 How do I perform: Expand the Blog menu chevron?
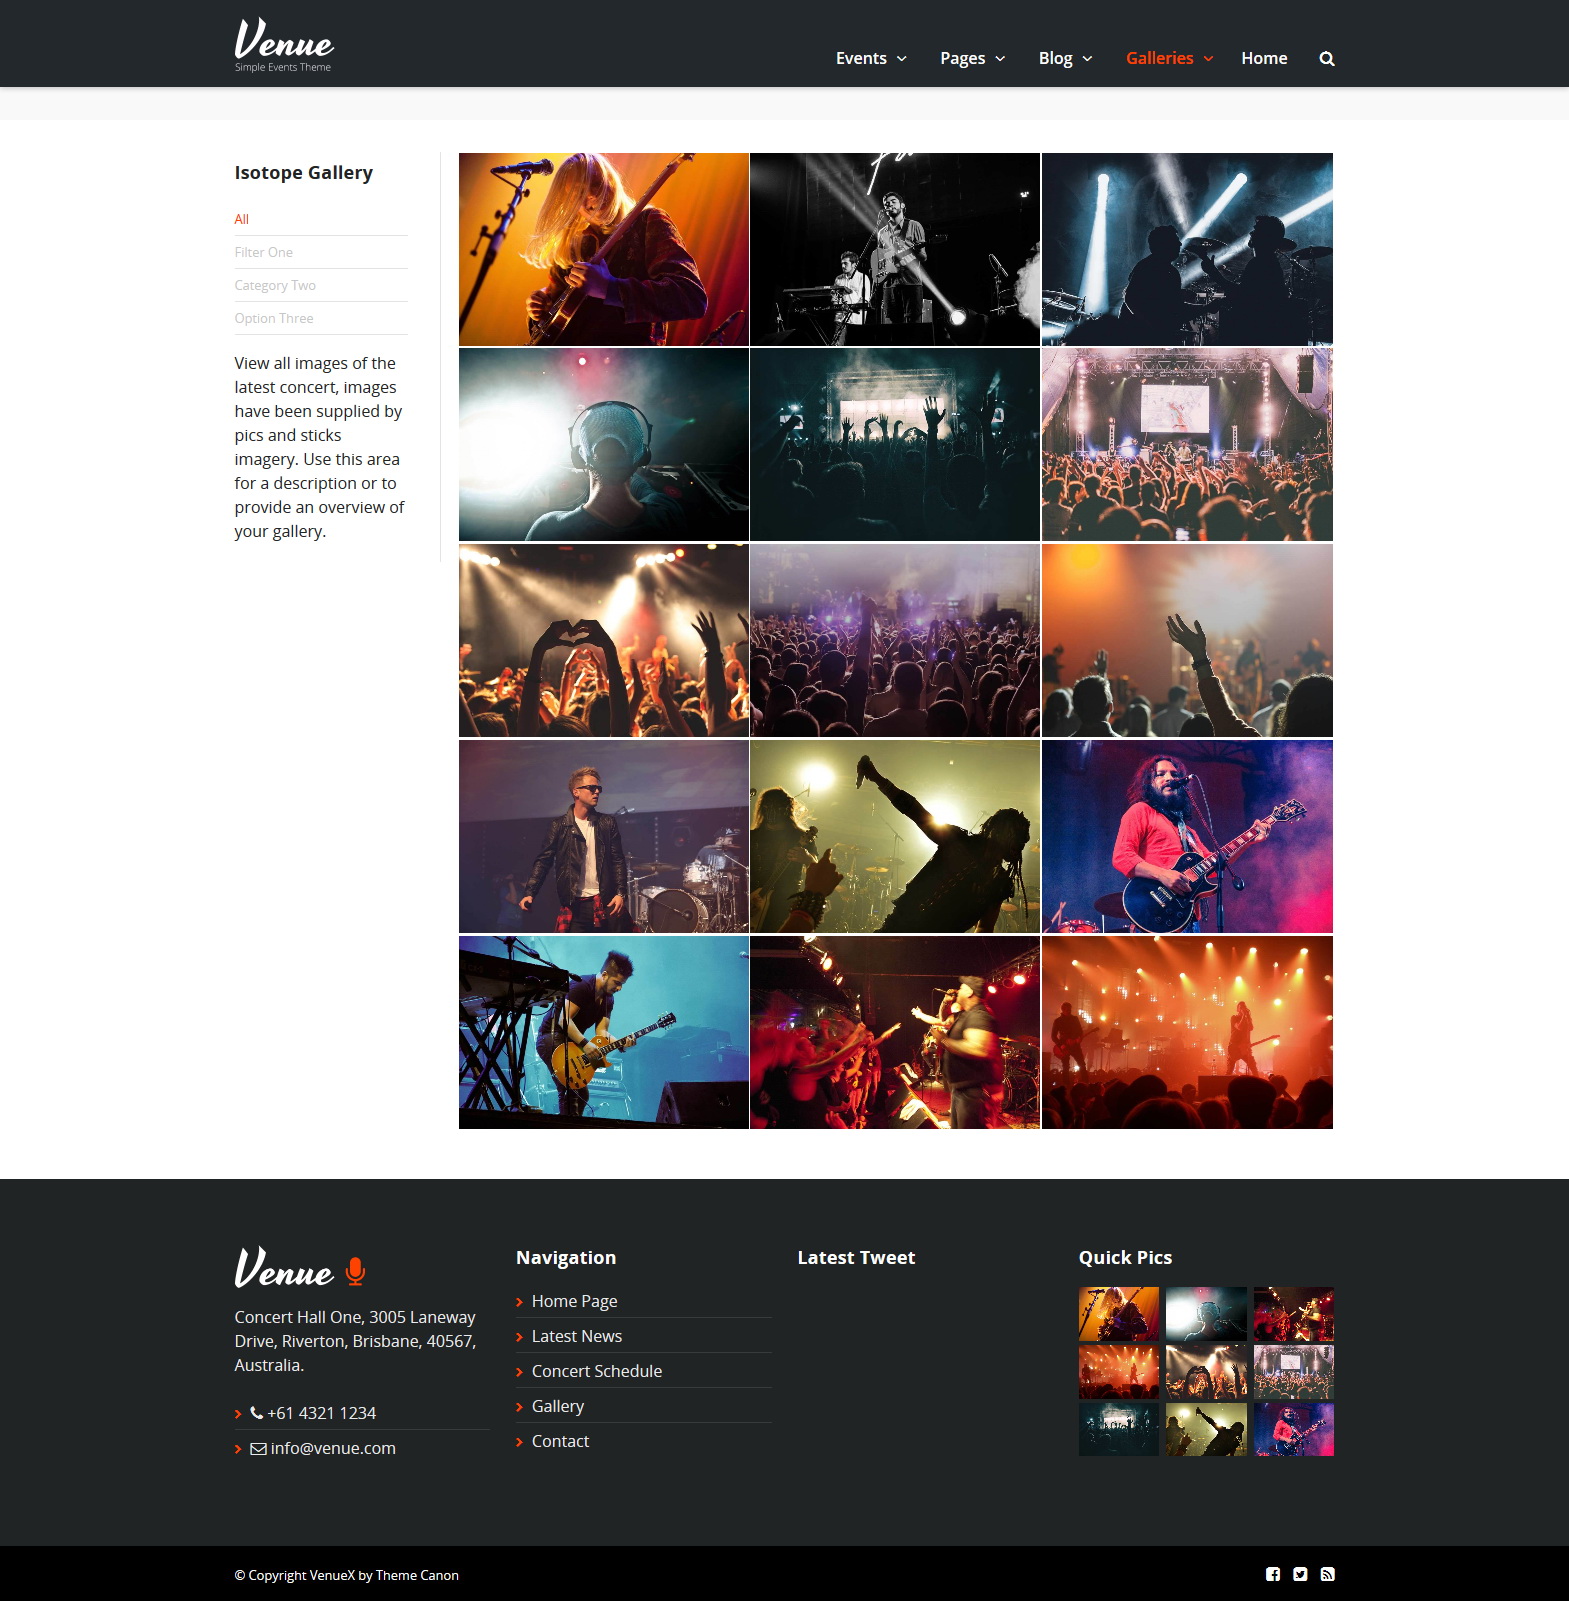1087,59
